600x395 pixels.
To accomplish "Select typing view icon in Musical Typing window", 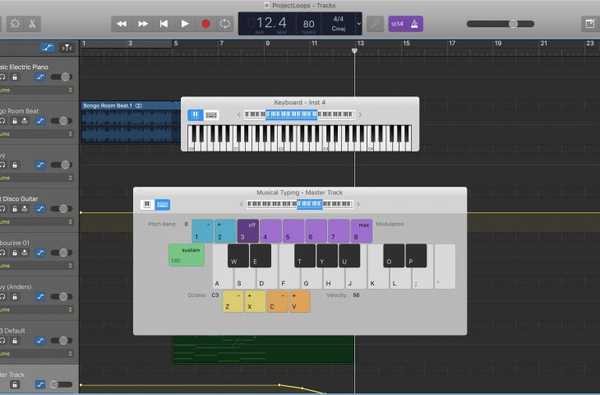I will click(x=162, y=204).
